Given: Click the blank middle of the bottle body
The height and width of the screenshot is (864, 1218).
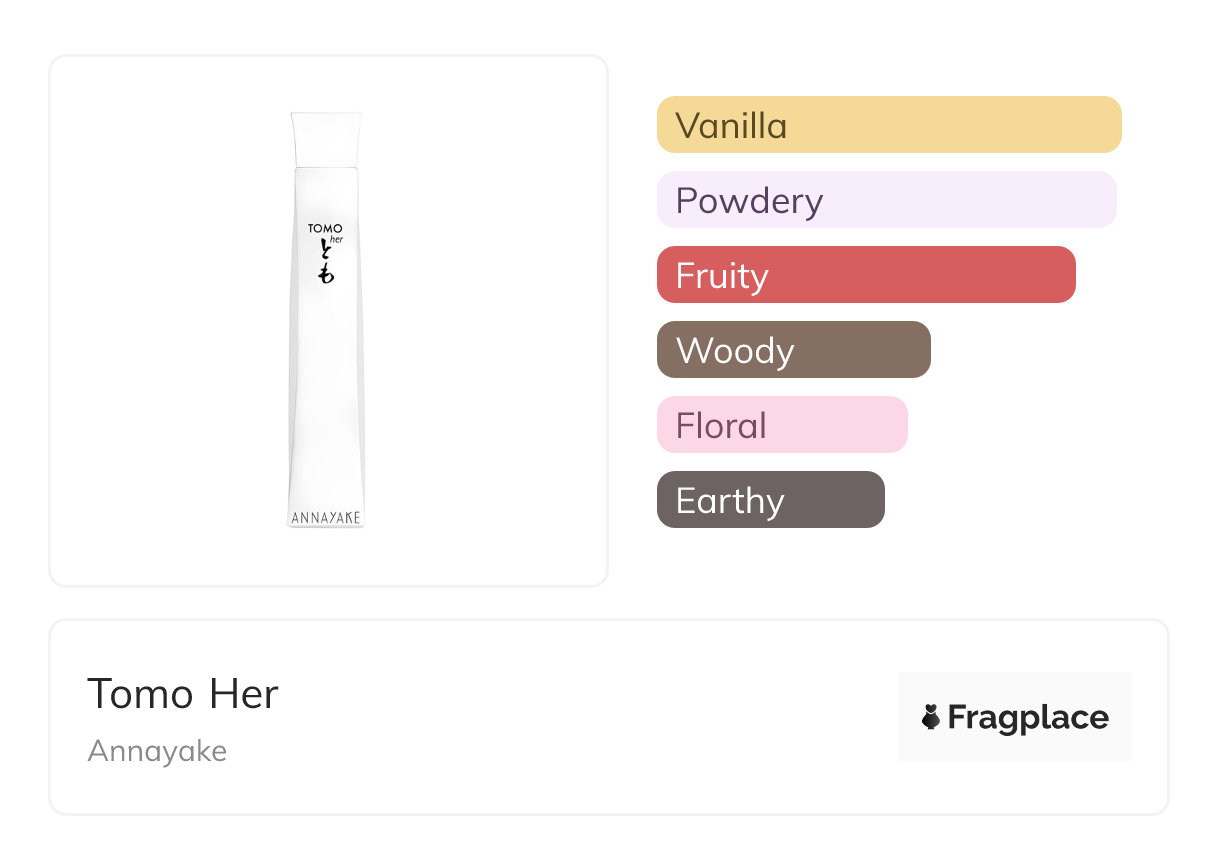Looking at the screenshot, I should click(326, 390).
